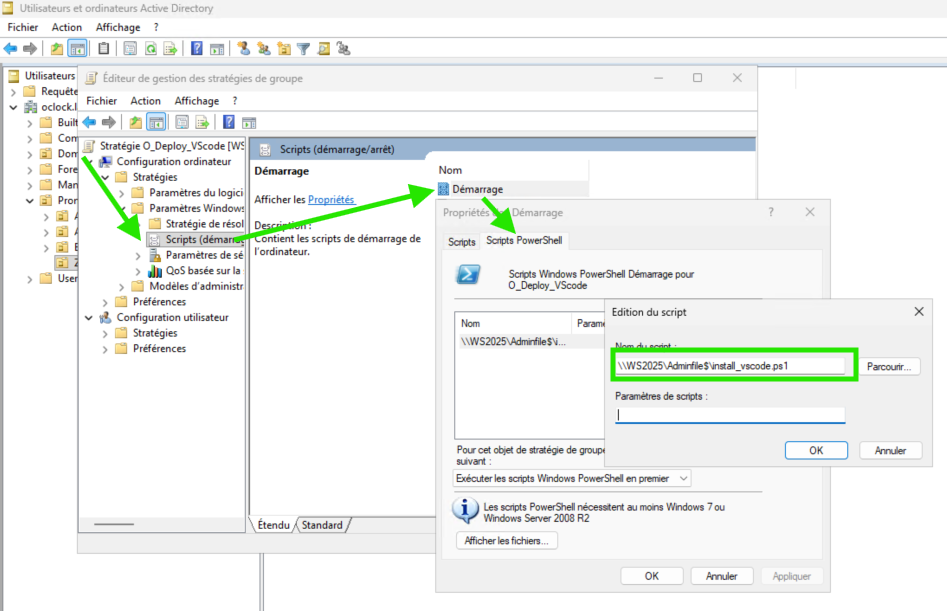Click the Parcourir... button

pos(888,366)
